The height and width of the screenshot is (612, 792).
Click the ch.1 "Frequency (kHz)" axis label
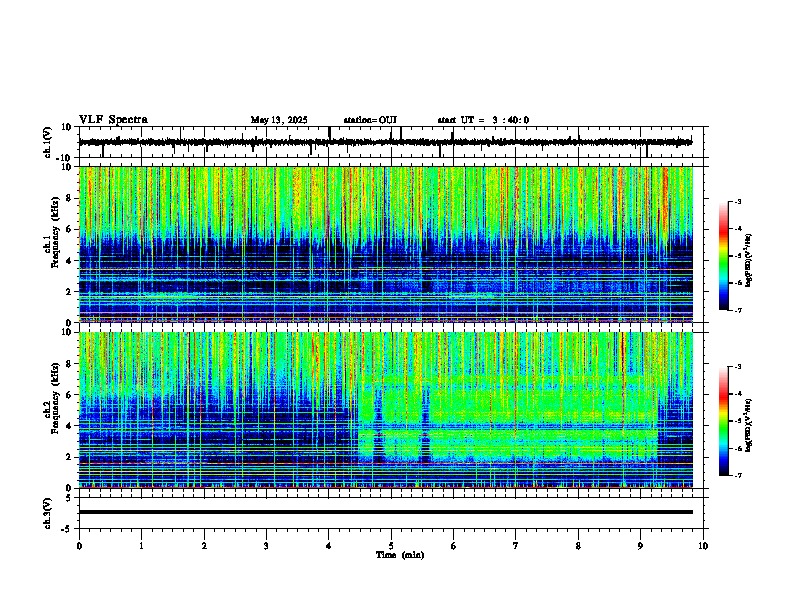pyautogui.click(x=55, y=233)
